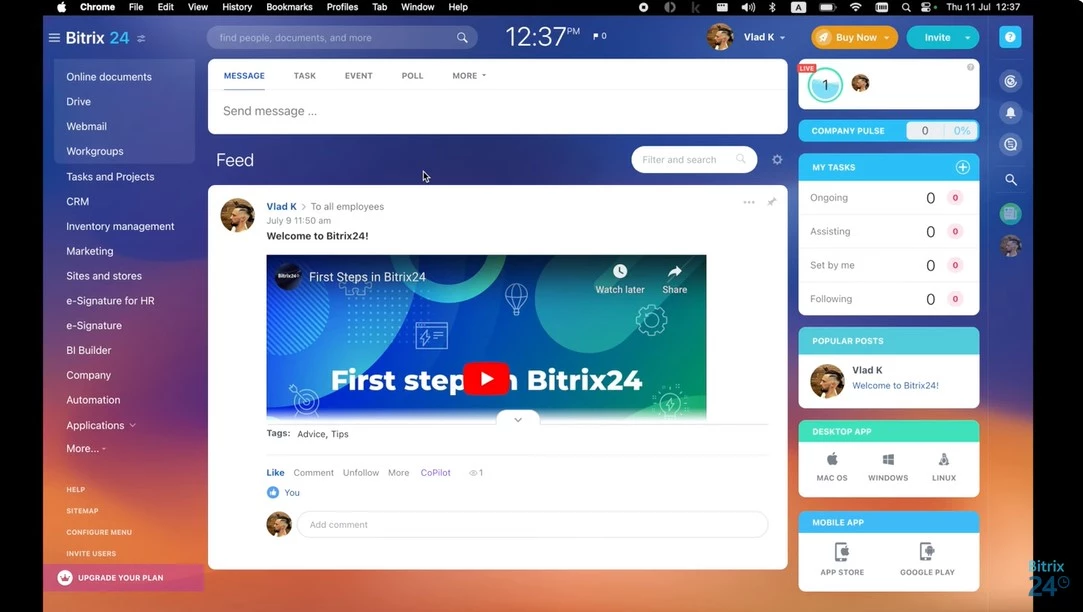Switch to the TASK tab
This screenshot has height=612, width=1083.
pos(305,76)
